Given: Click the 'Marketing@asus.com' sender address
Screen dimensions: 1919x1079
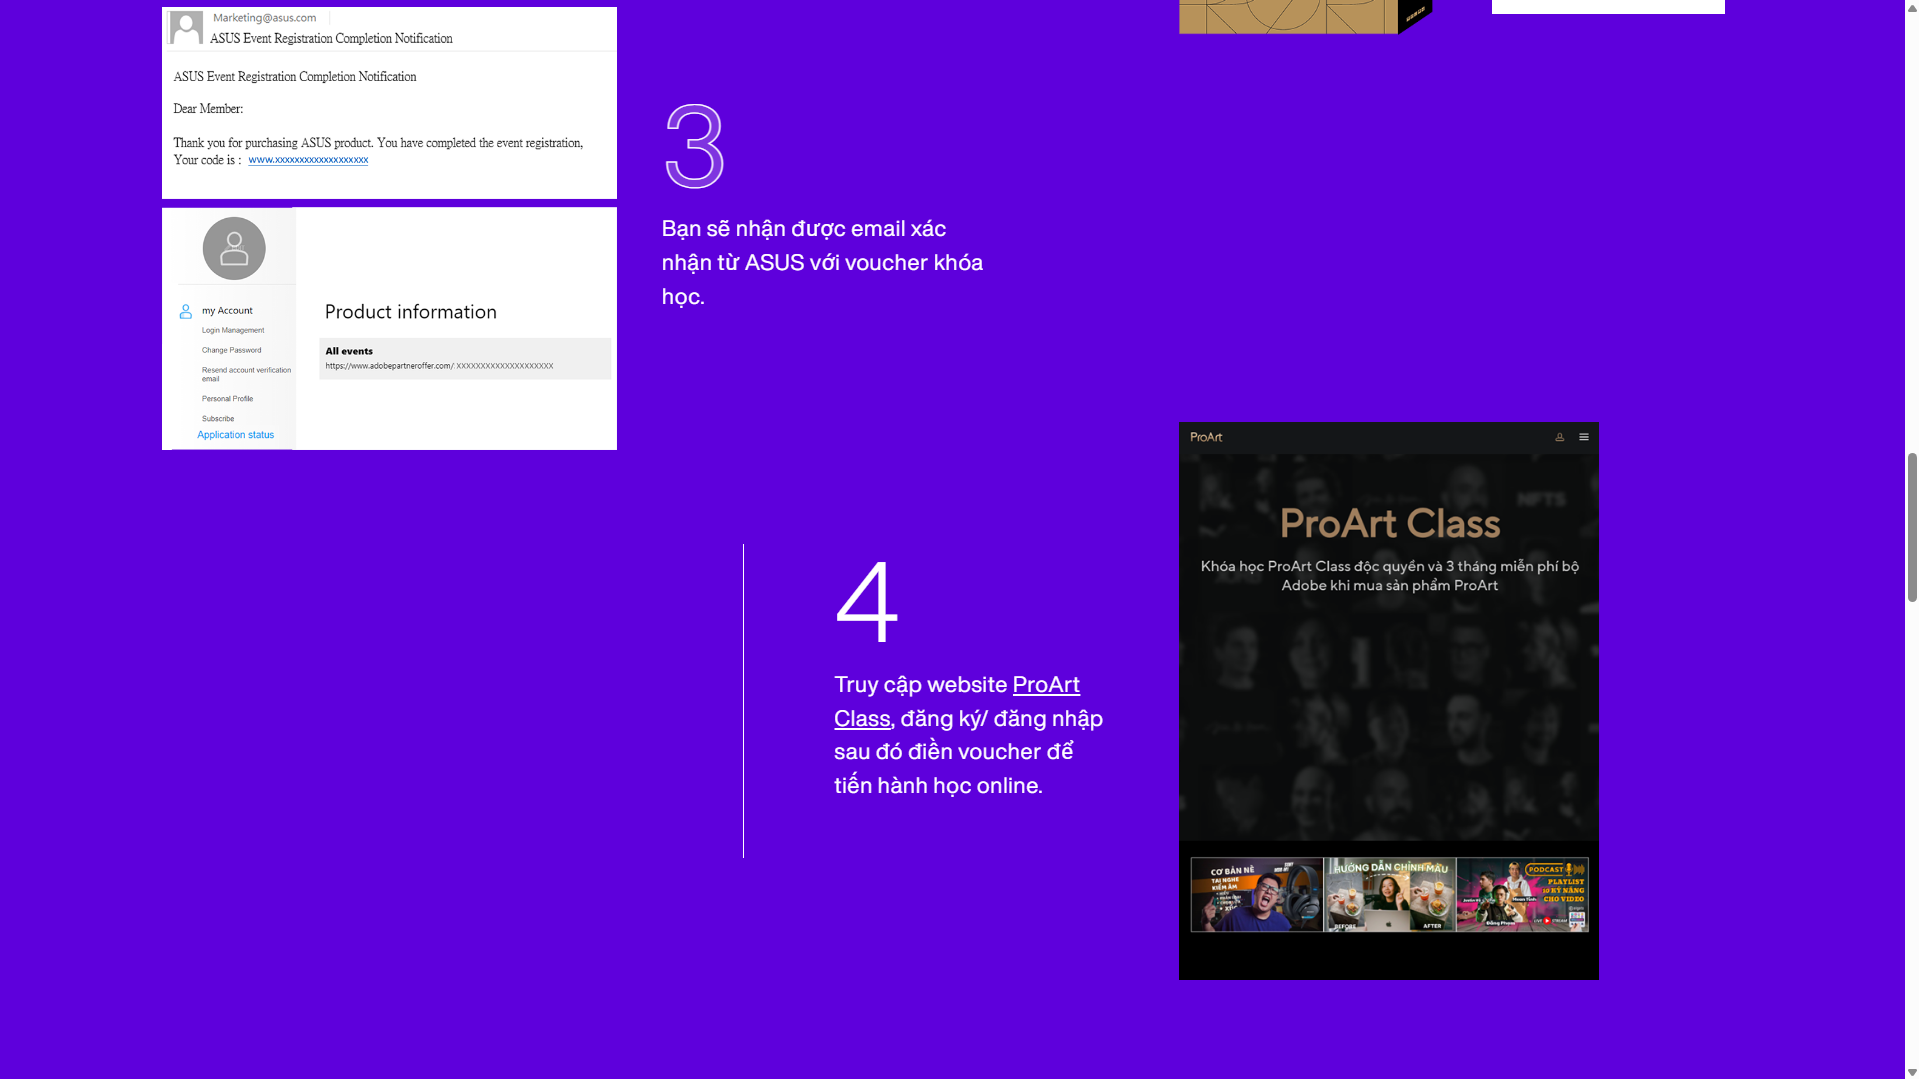Looking at the screenshot, I should [265, 18].
